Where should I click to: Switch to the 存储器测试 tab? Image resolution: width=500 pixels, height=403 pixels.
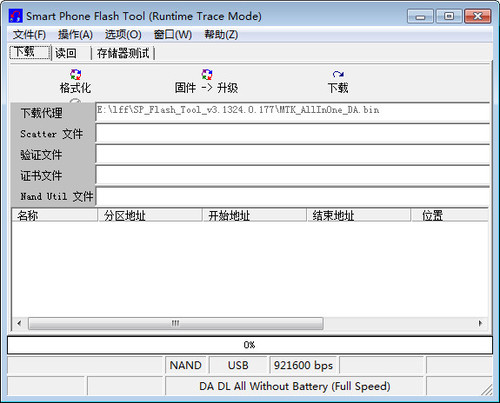click(123, 53)
